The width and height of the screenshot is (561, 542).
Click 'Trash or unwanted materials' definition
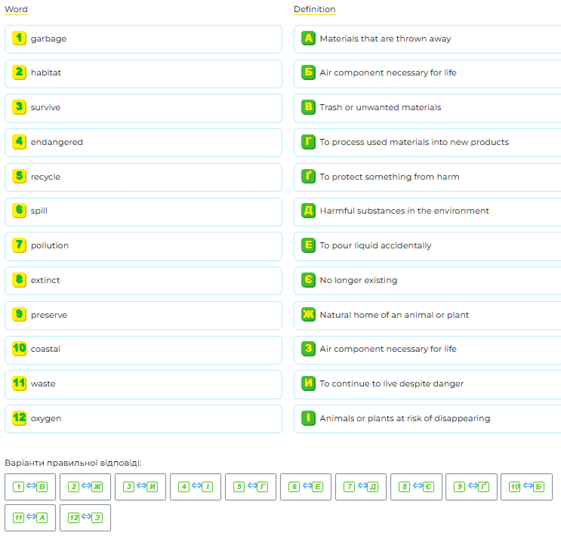click(x=380, y=107)
